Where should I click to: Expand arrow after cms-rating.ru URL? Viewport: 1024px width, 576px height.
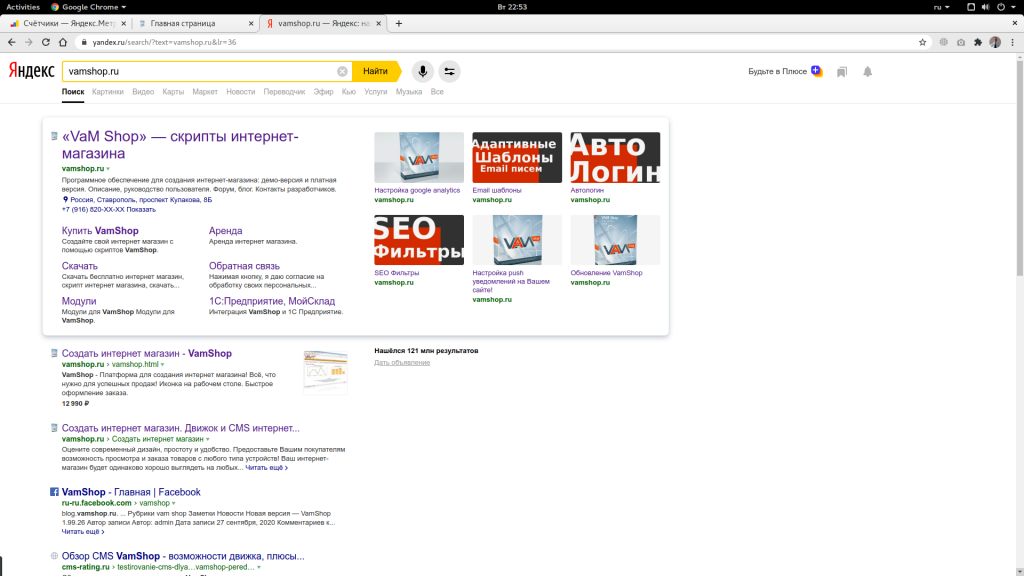259,568
